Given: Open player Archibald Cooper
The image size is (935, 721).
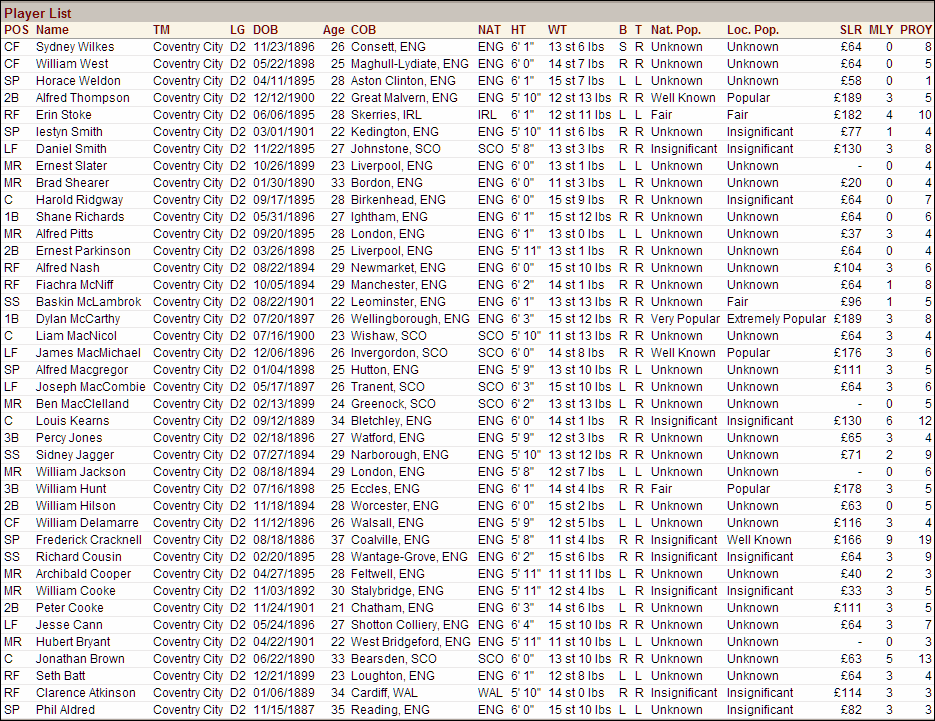Looking at the screenshot, I should 83,574.
